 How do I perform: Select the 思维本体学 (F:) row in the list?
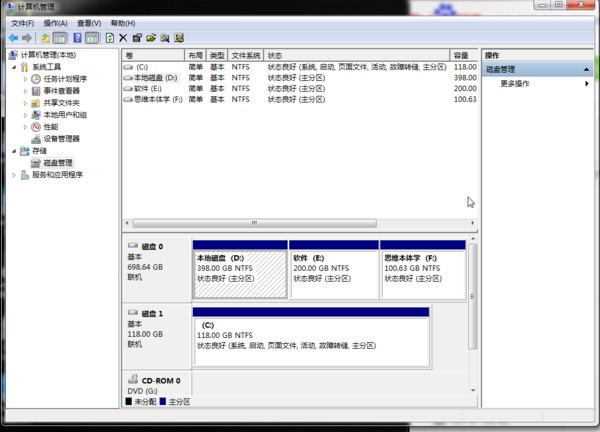pos(300,99)
